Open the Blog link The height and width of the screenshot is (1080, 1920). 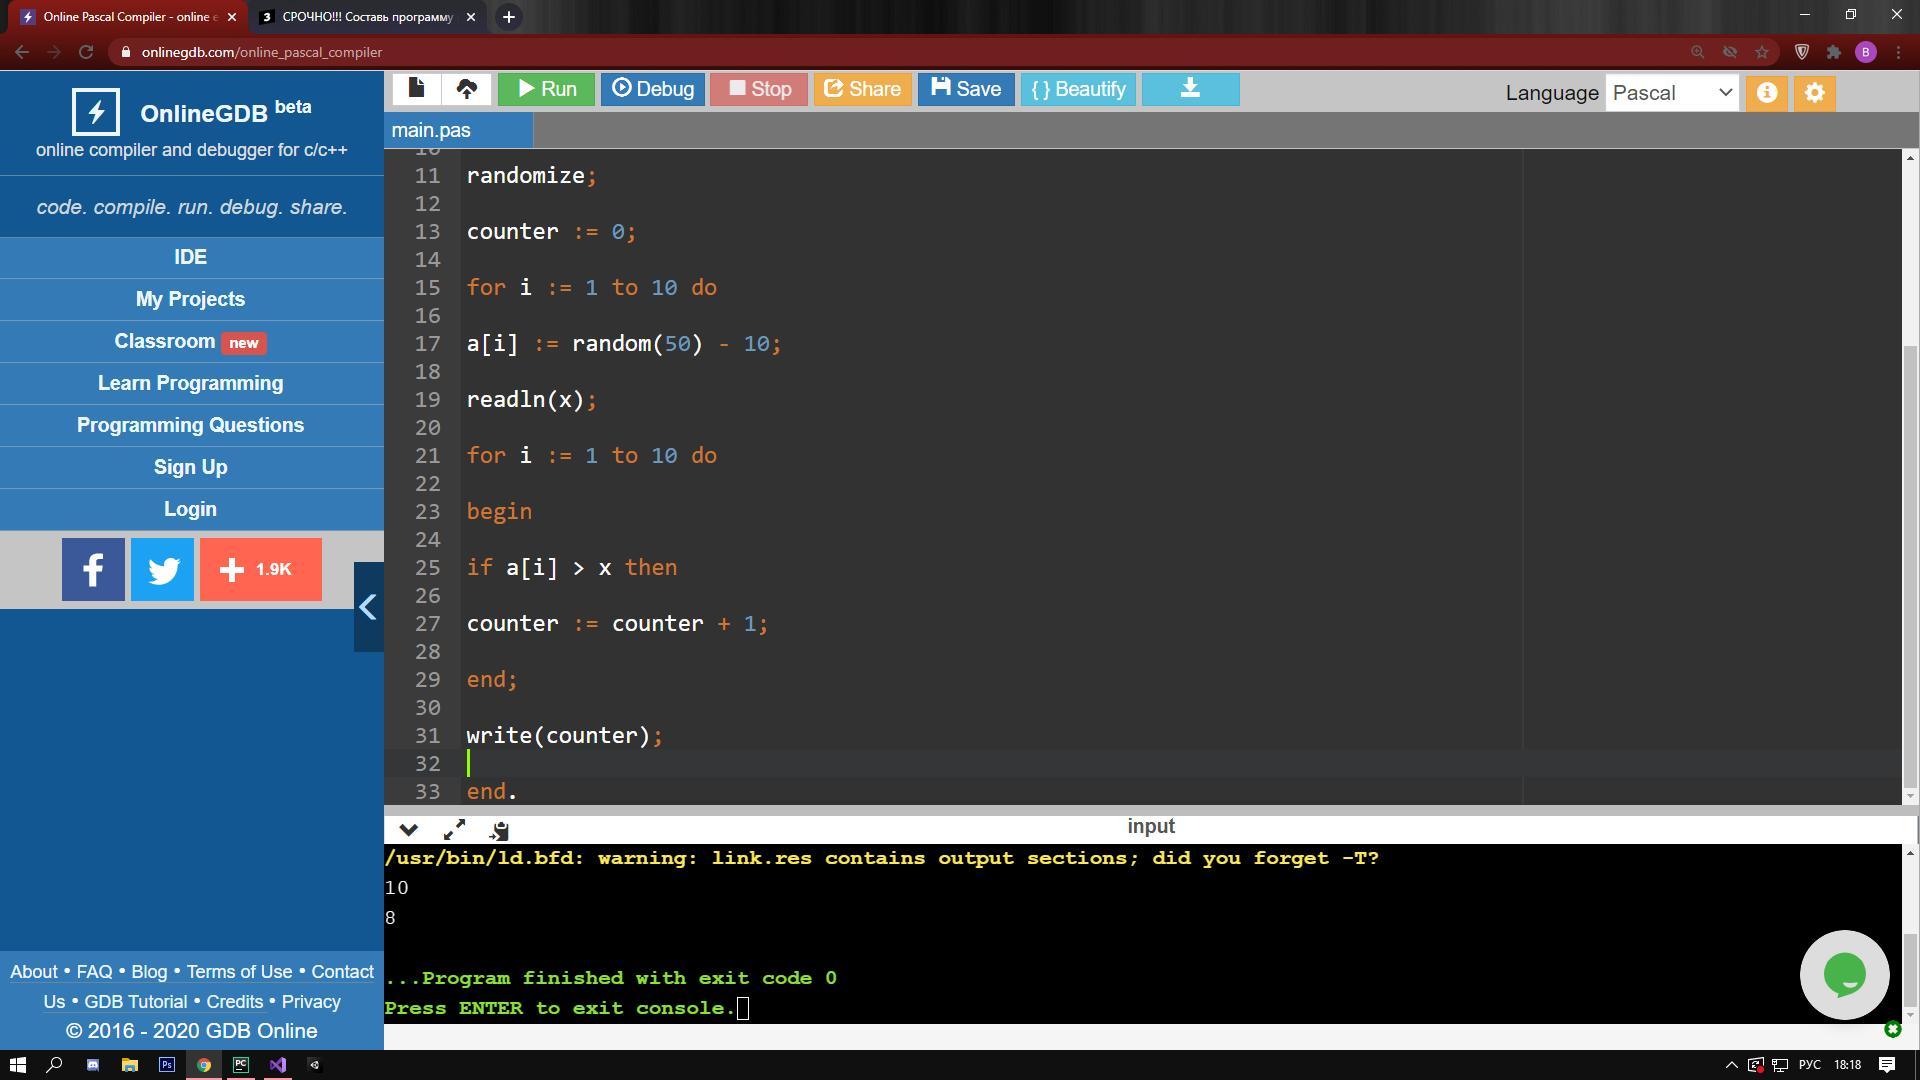[149, 972]
